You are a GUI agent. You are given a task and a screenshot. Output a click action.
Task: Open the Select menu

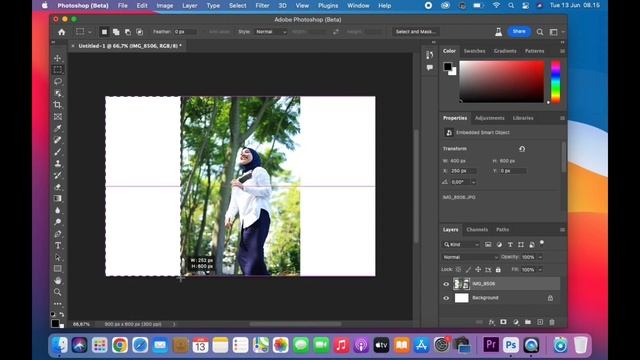coord(238,6)
